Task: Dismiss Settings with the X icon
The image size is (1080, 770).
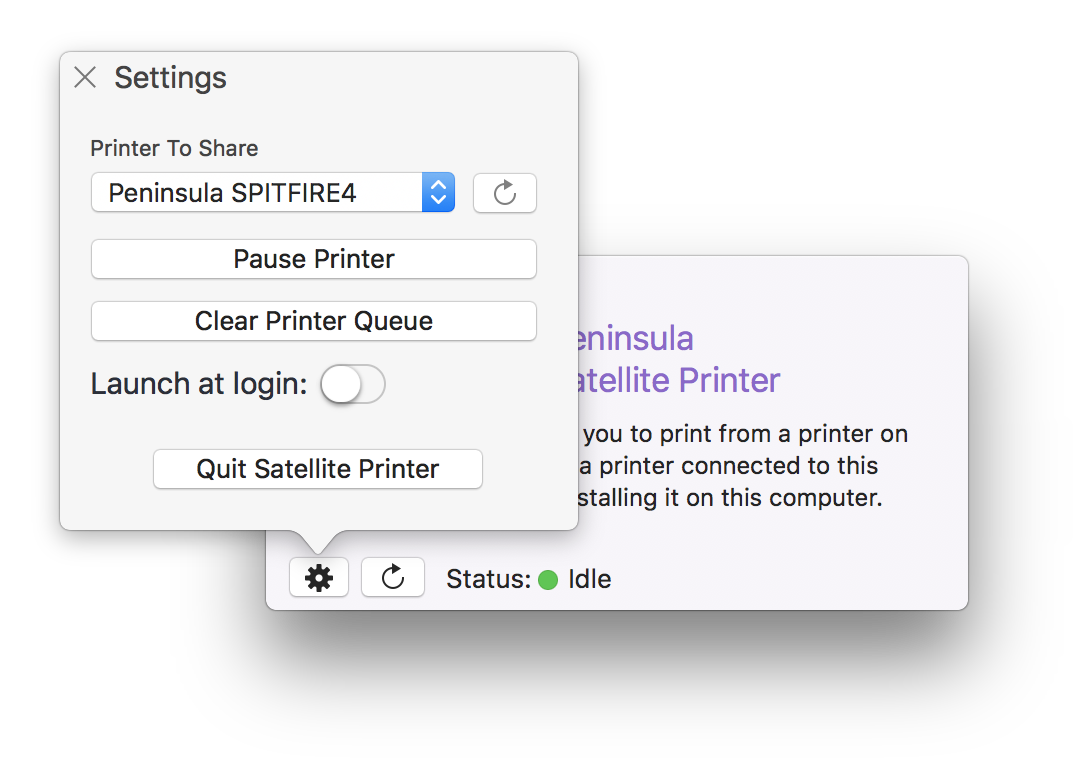Action: 85,77
